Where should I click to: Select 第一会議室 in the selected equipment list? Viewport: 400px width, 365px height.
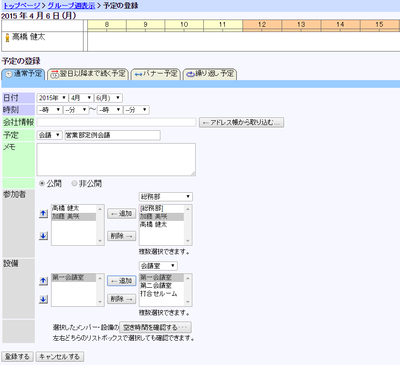click(74, 278)
